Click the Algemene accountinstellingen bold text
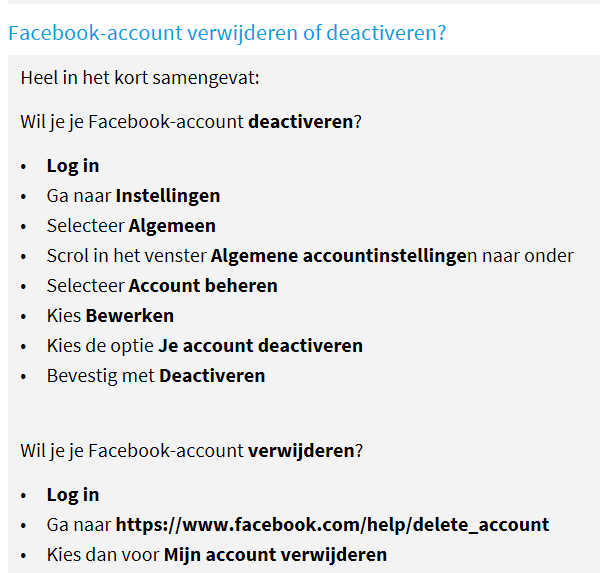The height and width of the screenshot is (573, 600). [339, 256]
